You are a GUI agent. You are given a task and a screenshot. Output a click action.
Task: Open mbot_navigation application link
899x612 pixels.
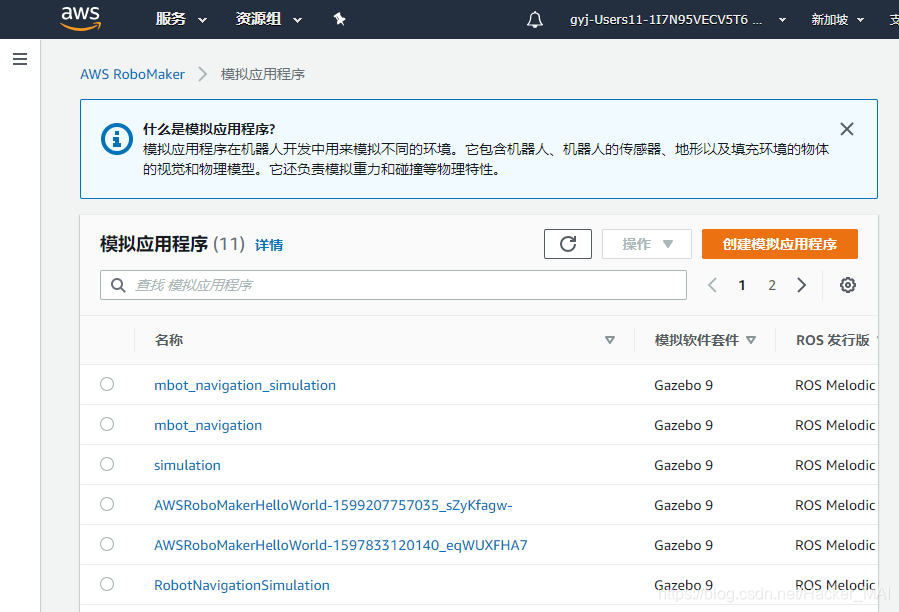[208, 426]
